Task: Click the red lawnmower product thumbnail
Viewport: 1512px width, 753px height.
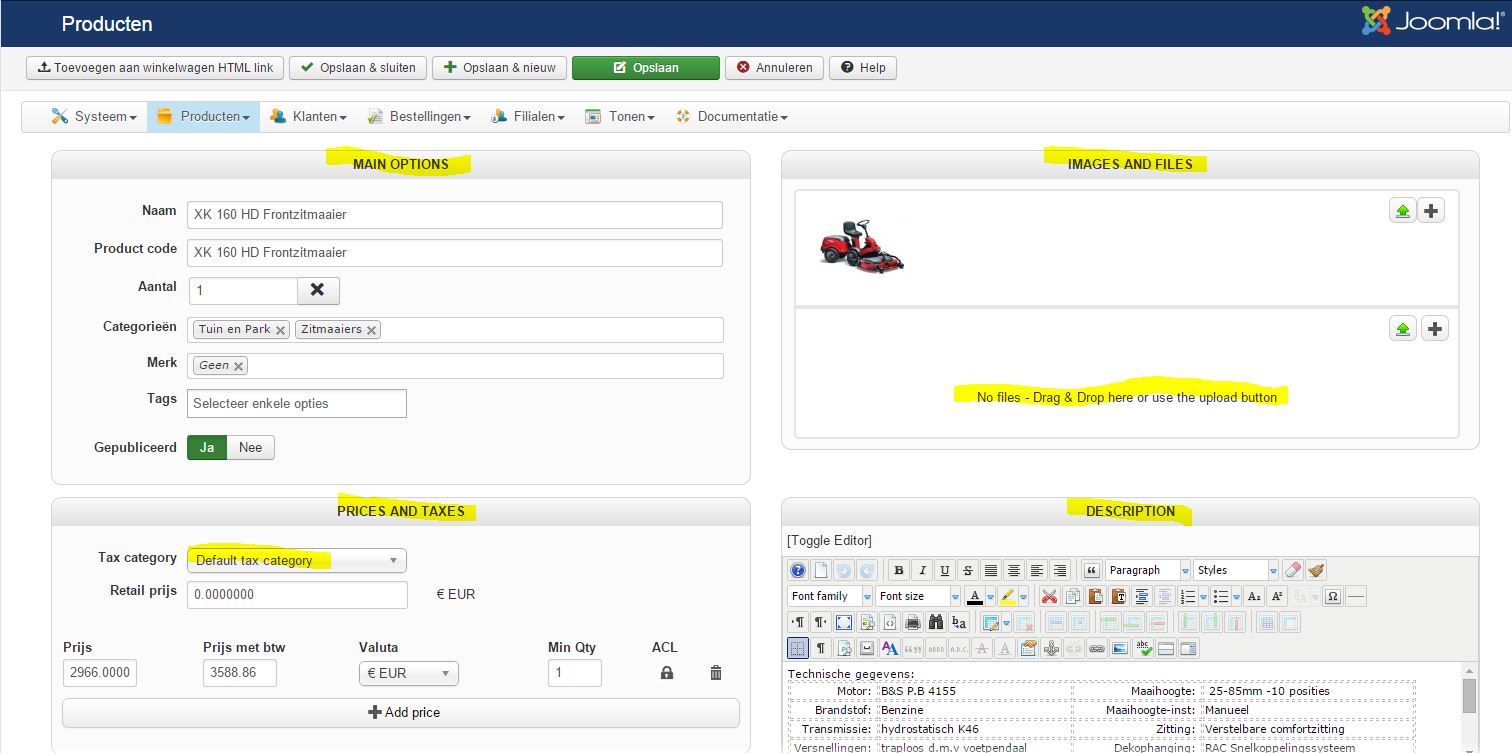Action: (862, 246)
